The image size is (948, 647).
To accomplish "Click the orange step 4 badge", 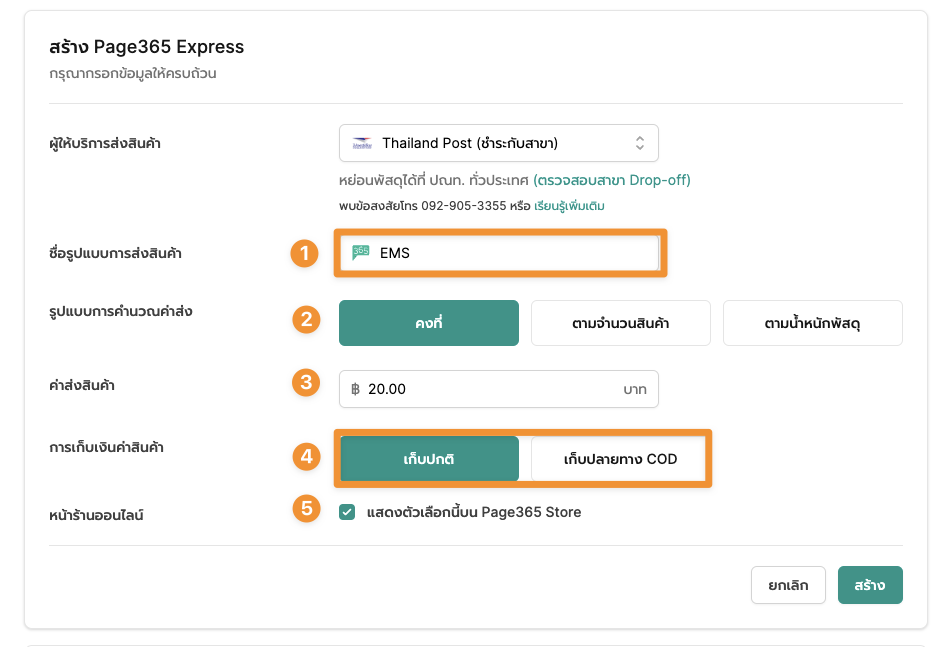I will (x=307, y=457).
